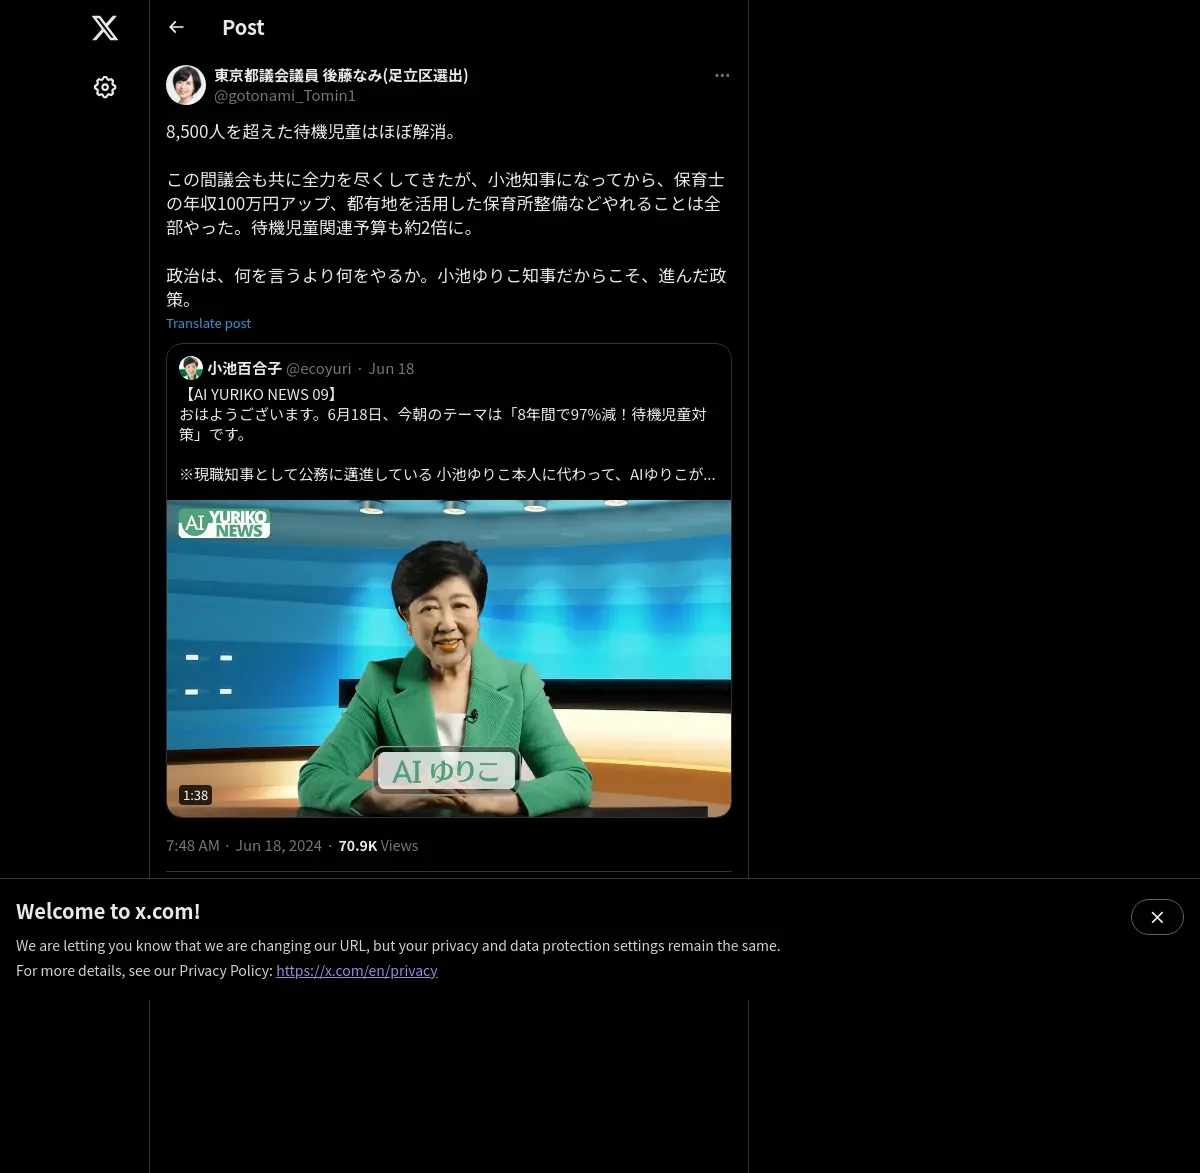Click the X logo icon

tap(105, 28)
